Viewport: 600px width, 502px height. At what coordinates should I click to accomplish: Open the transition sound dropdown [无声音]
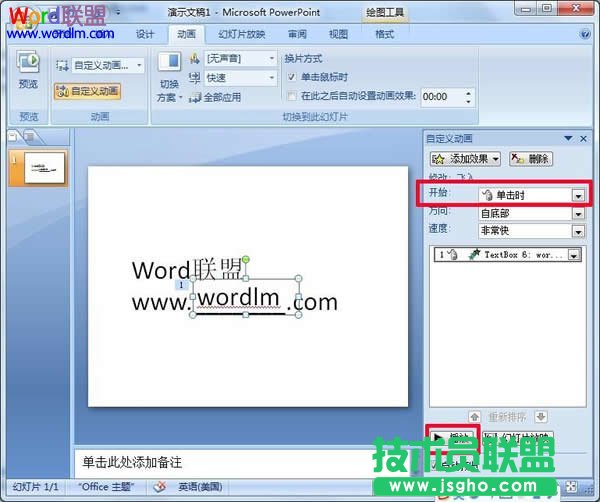271,59
